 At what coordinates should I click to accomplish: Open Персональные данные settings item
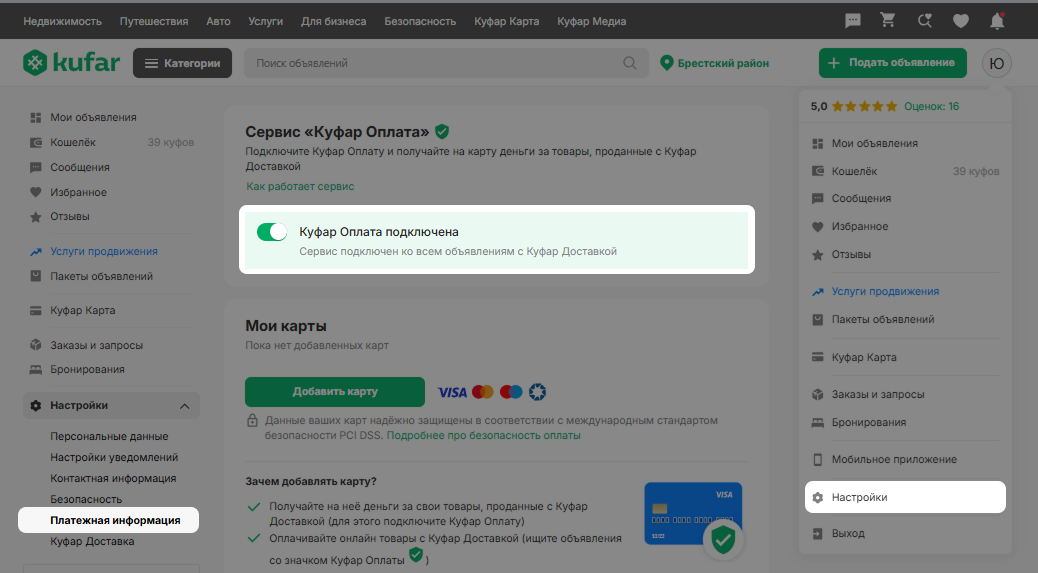(109, 437)
